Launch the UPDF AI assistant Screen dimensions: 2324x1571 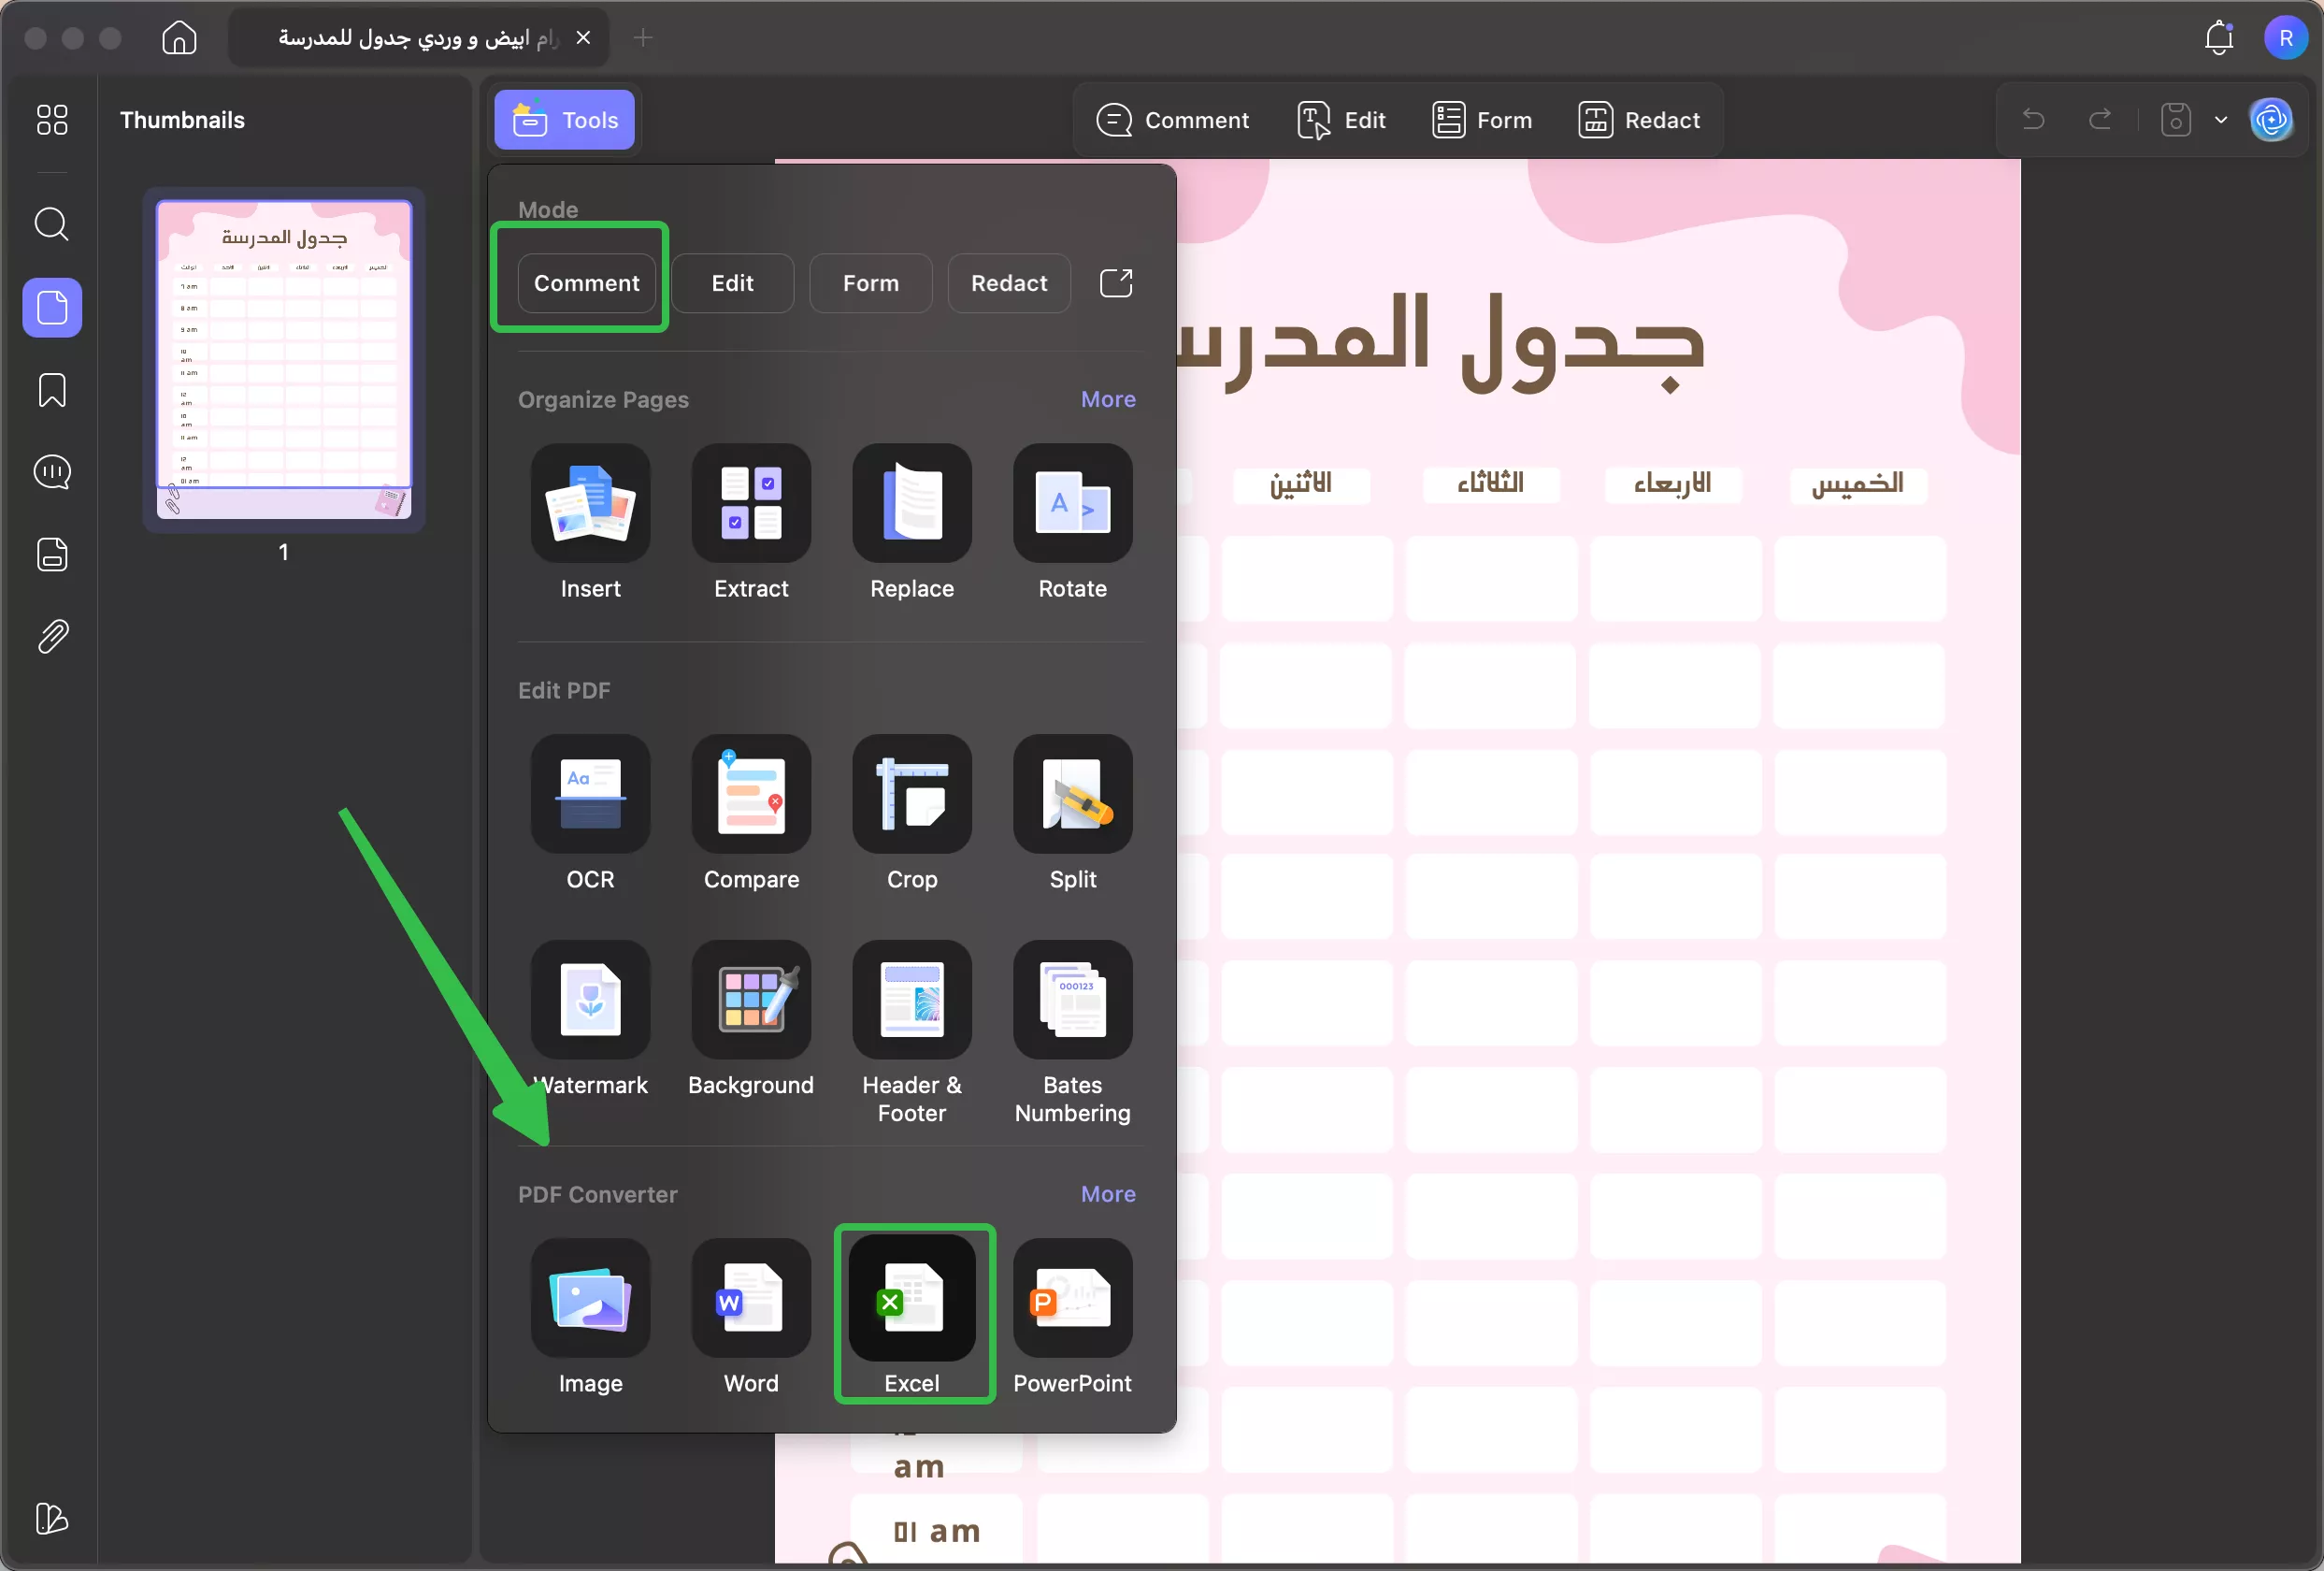coord(2272,119)
